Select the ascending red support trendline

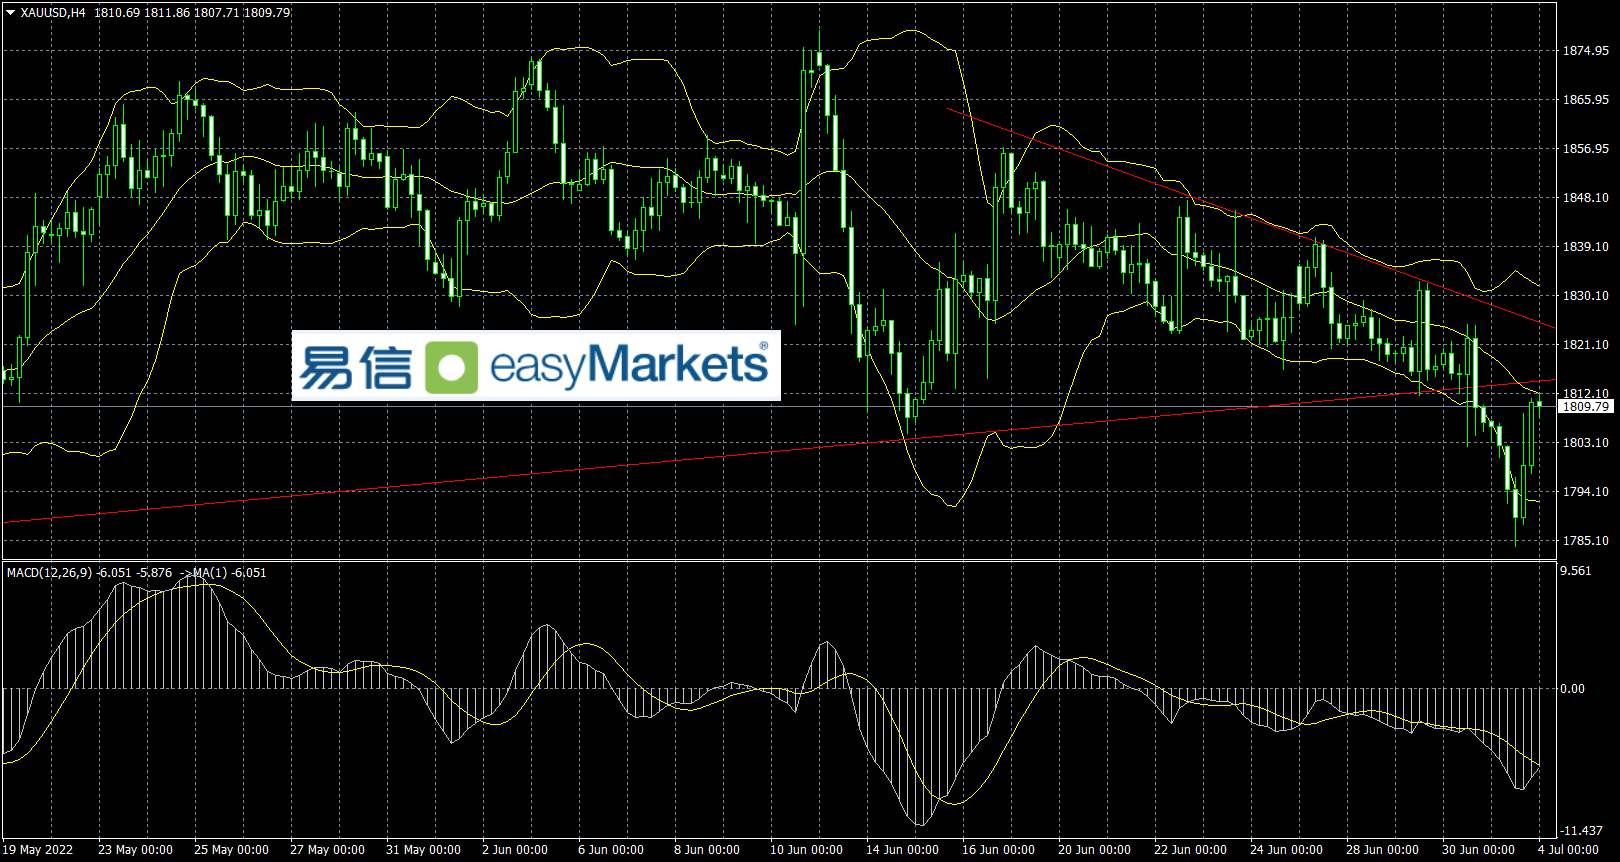point(778,452)
